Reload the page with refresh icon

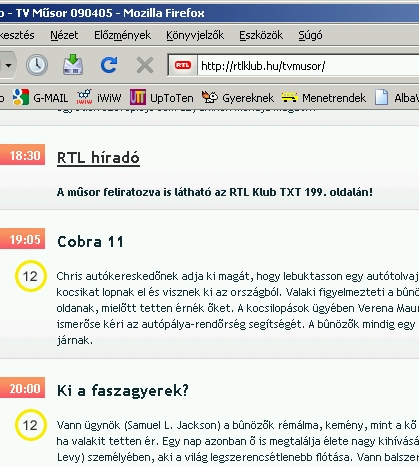109,65
